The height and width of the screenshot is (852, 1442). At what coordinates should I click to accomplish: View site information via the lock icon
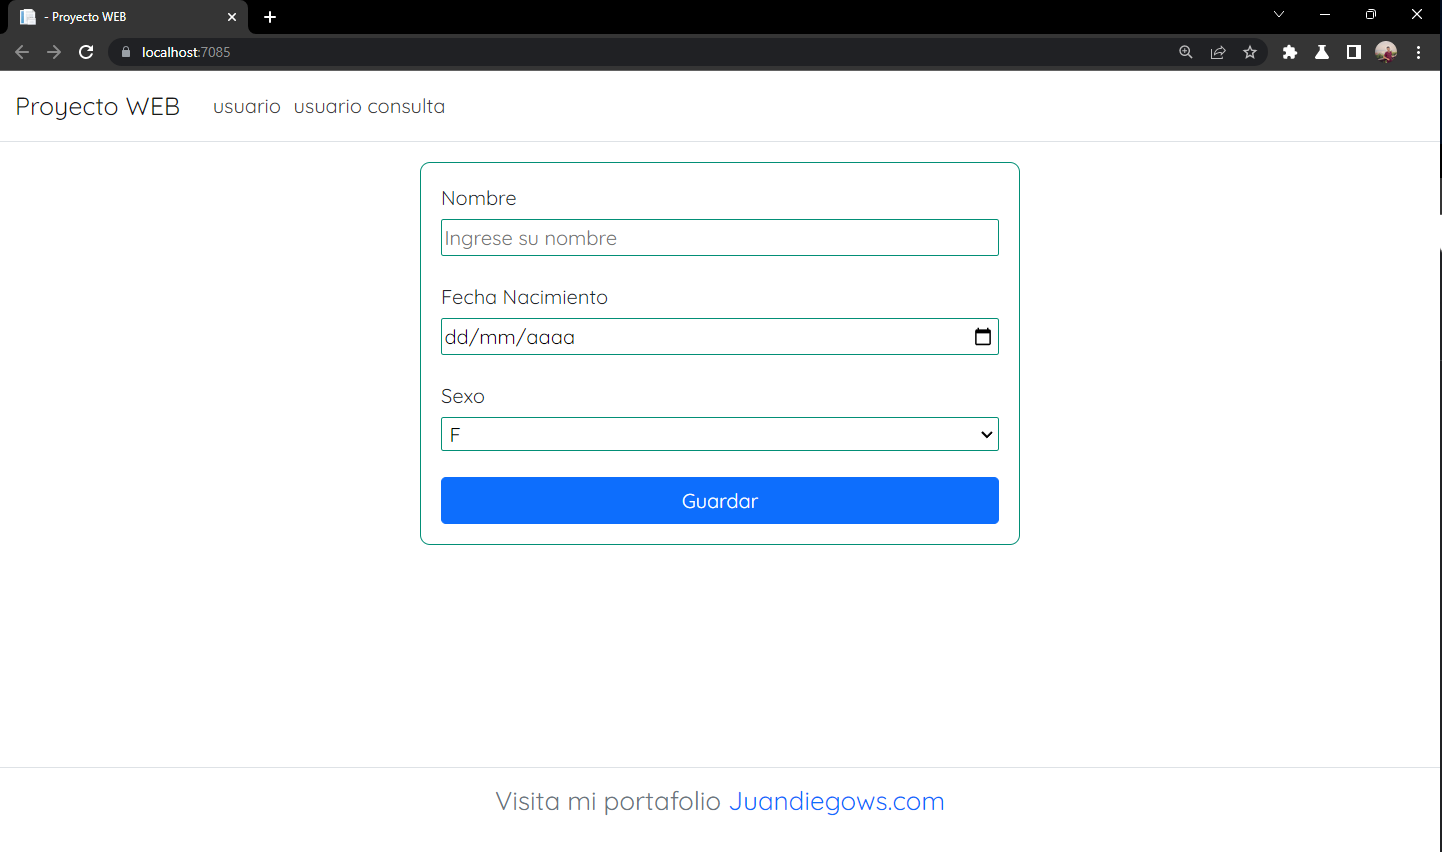tap(125, 51)
